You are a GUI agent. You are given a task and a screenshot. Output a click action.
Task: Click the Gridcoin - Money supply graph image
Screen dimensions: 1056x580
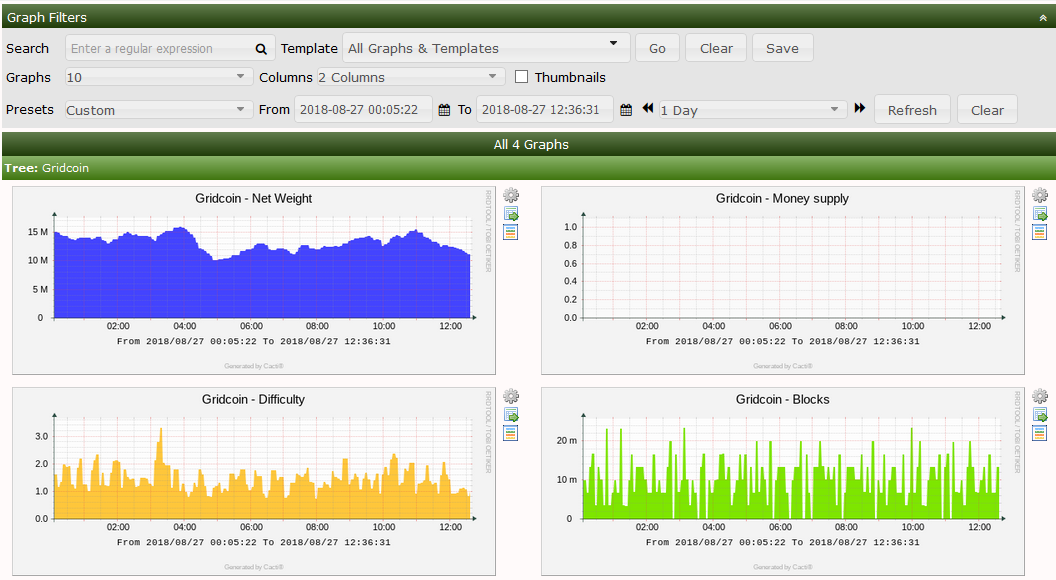tap(783, 280)
